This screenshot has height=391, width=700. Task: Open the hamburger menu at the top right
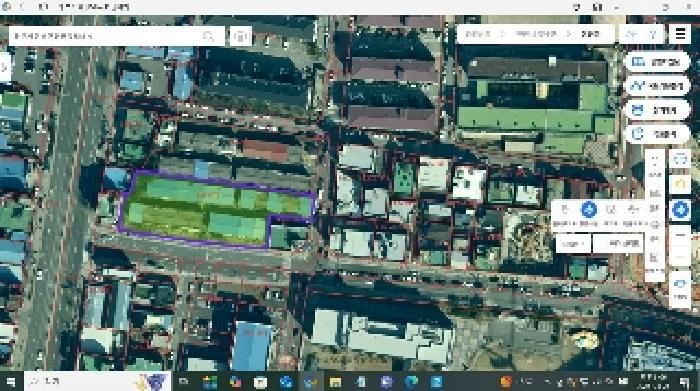pyautogui.click(x=680, y=34)
